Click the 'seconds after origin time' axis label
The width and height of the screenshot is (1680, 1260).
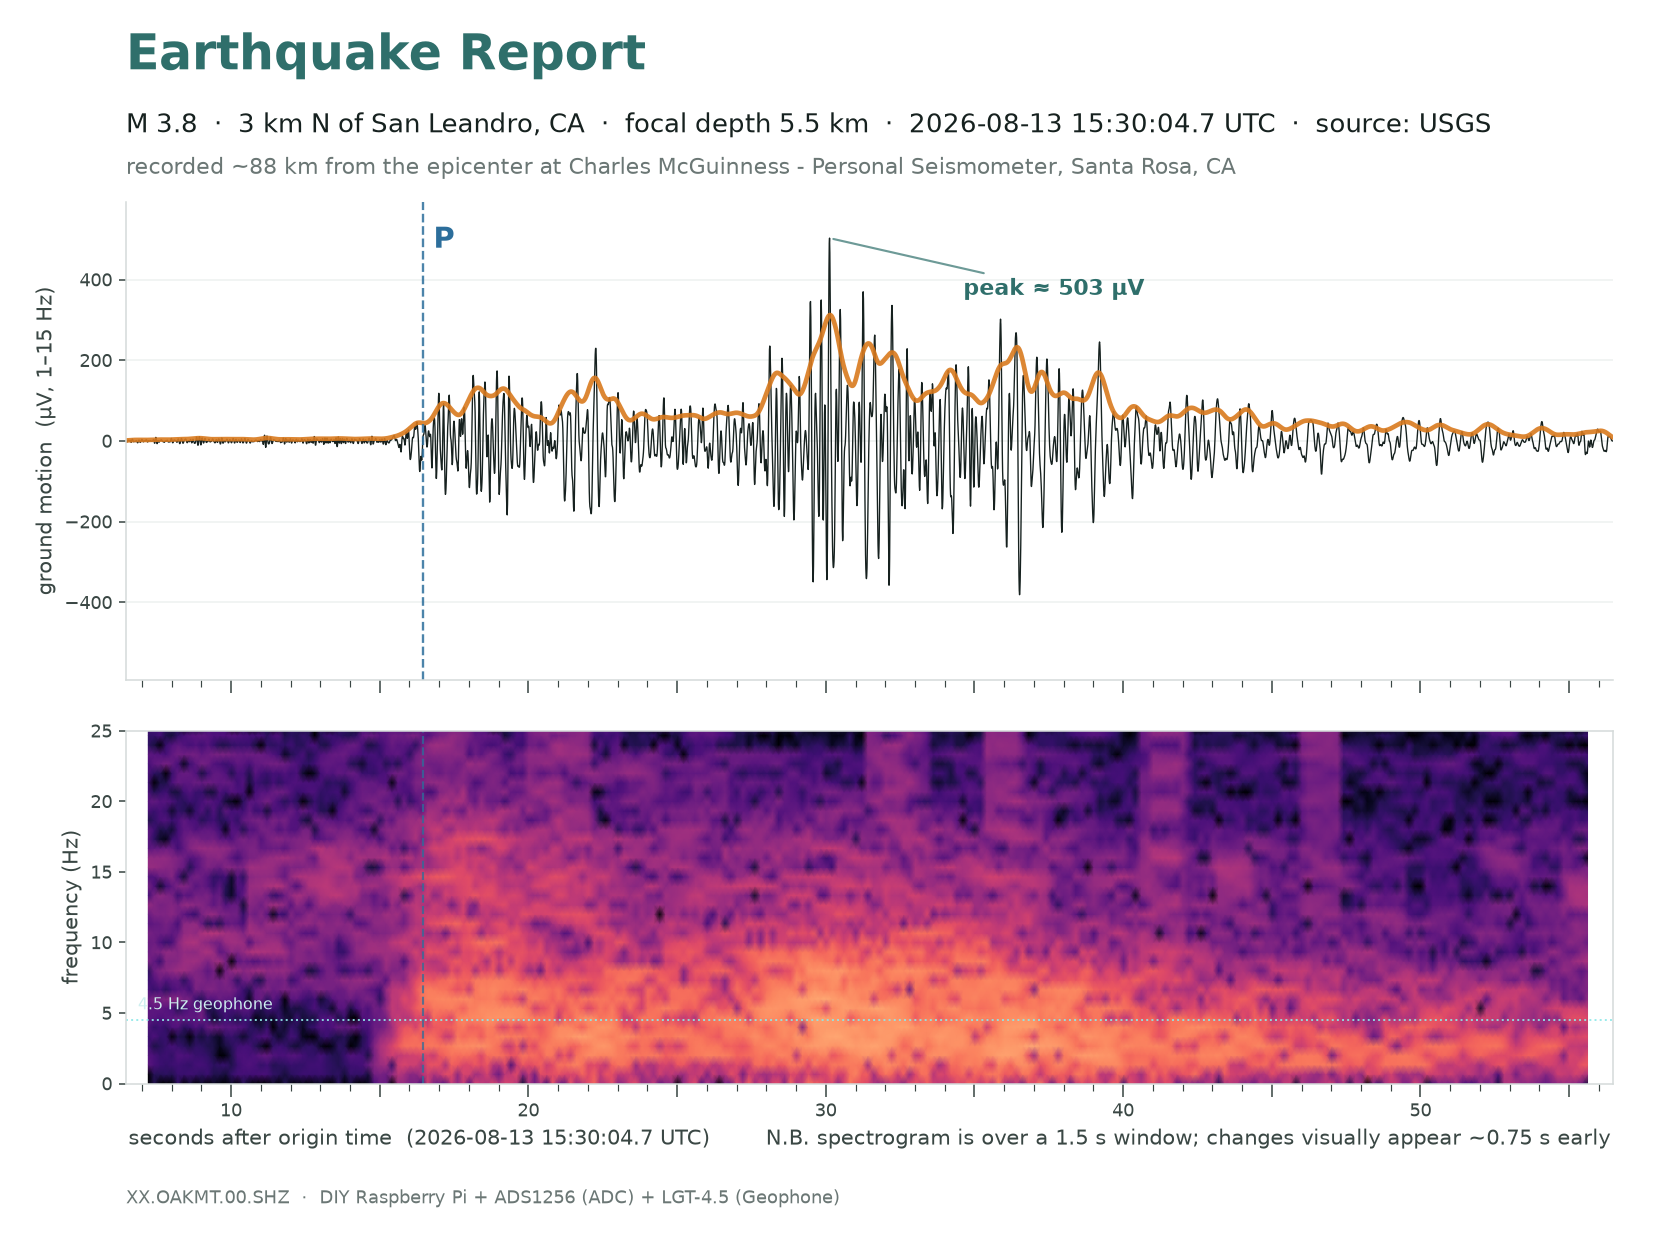419,1138
